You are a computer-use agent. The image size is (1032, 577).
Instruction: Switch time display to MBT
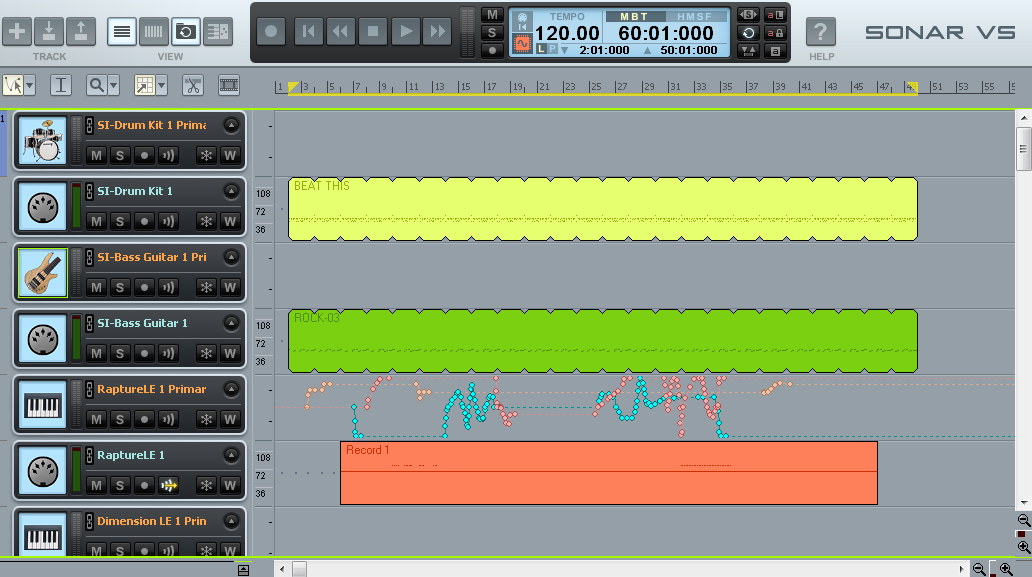pyautogui.click(x=634, y=16)
